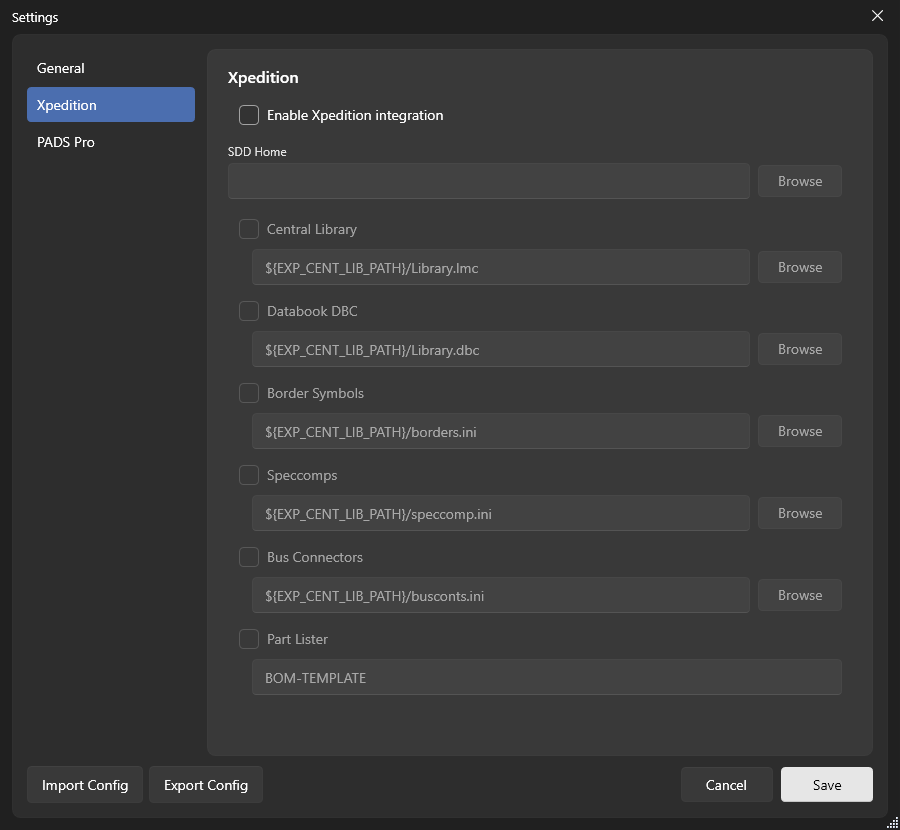Browse for the Speccomps file
The height and width of the screenshot is (830, 900).
[x=800, y=513]
